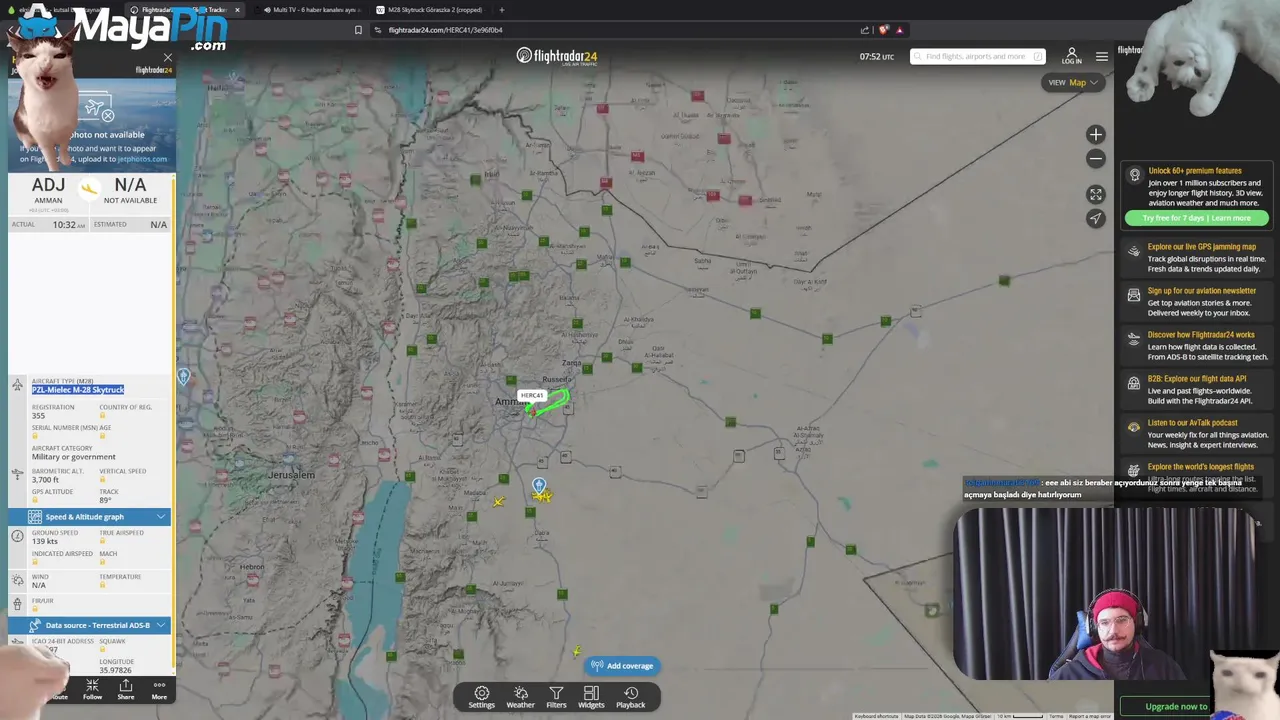Collapse the Speed & Altitude graph section

[161, 517]
